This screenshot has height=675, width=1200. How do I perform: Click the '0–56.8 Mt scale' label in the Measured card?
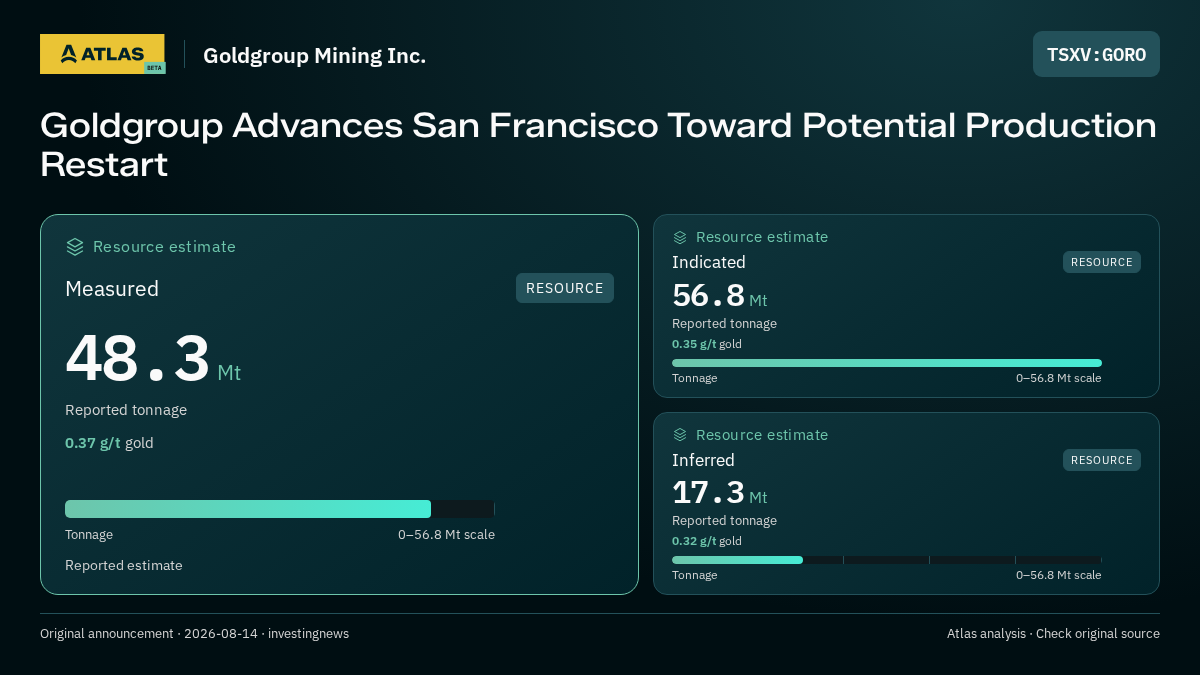446,535
